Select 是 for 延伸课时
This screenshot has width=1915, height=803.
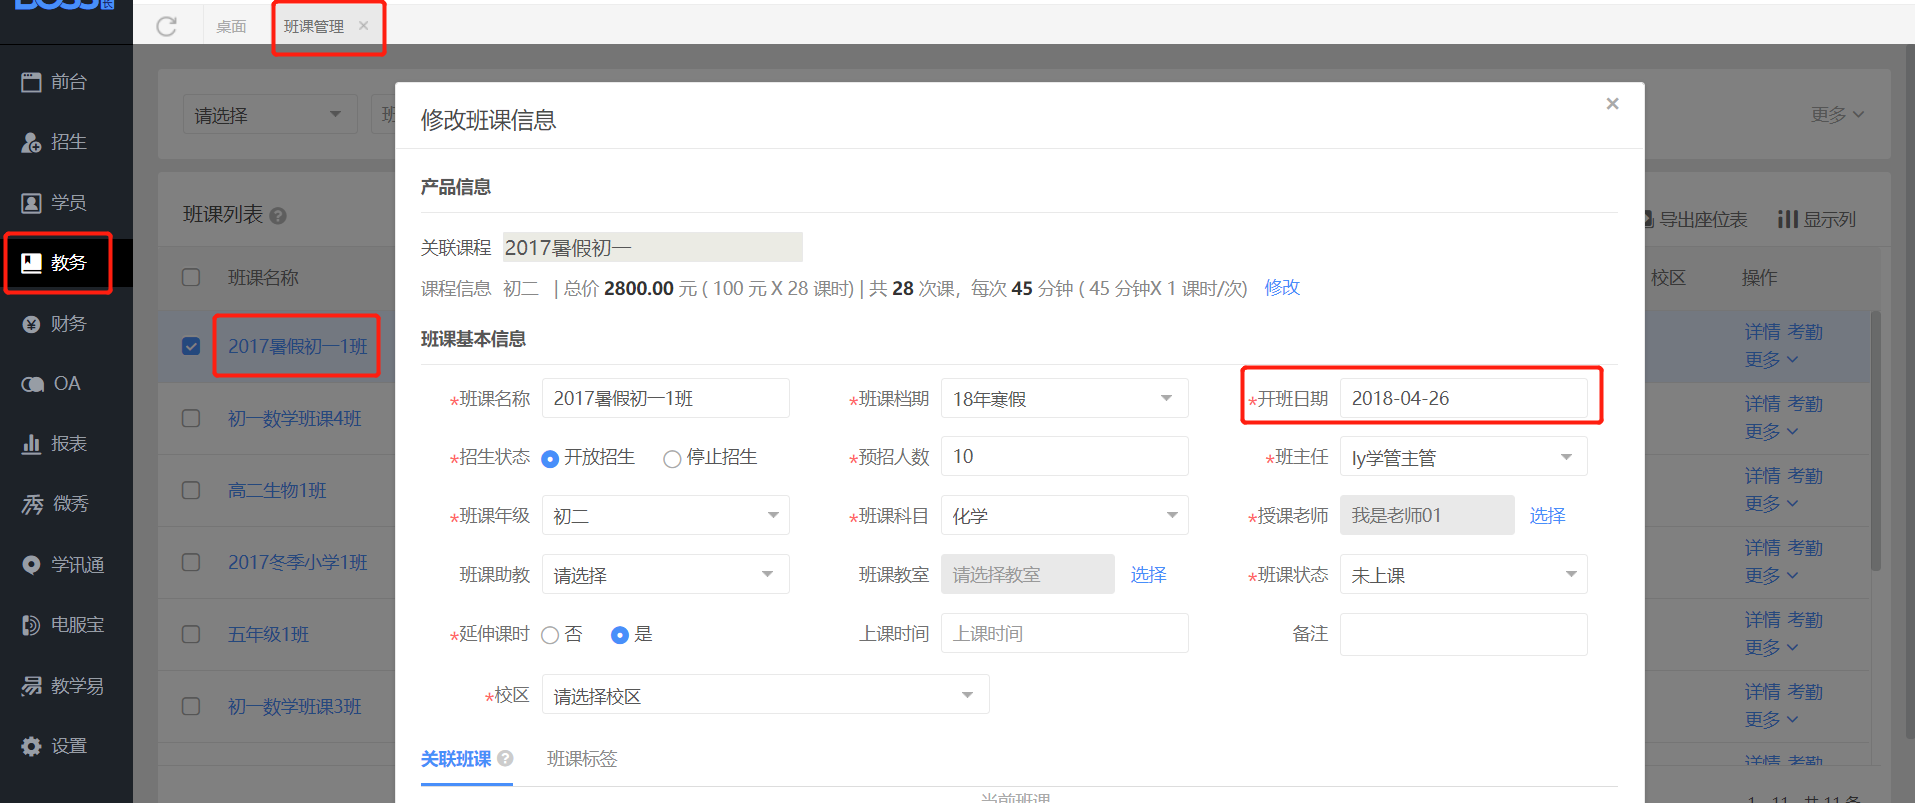click(x=620, y=635)
